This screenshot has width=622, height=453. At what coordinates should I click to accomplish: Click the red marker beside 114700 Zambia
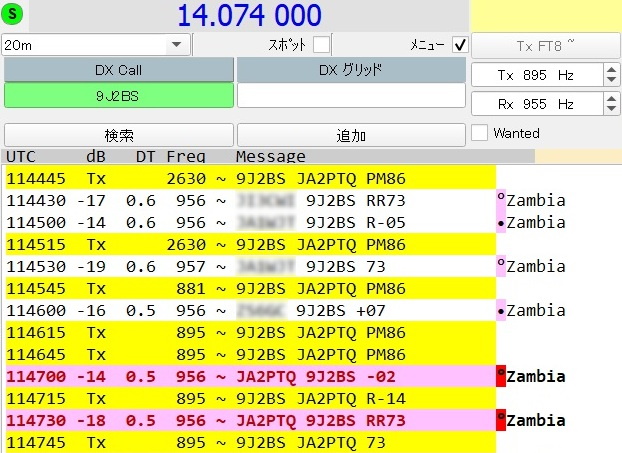[501, 376]
